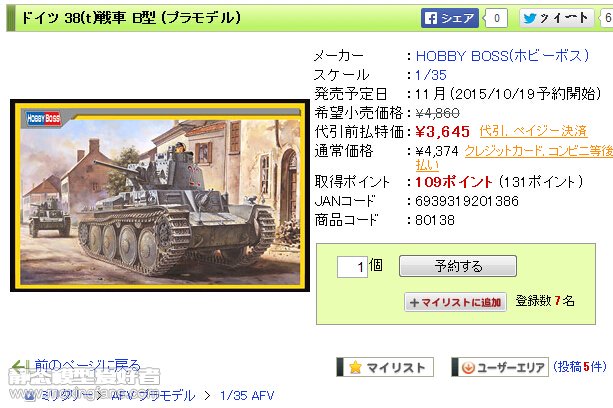Open the AFVプラモデル breadcrumb link
The height and width of the screenshot is (408, 613).
[153, 395]
